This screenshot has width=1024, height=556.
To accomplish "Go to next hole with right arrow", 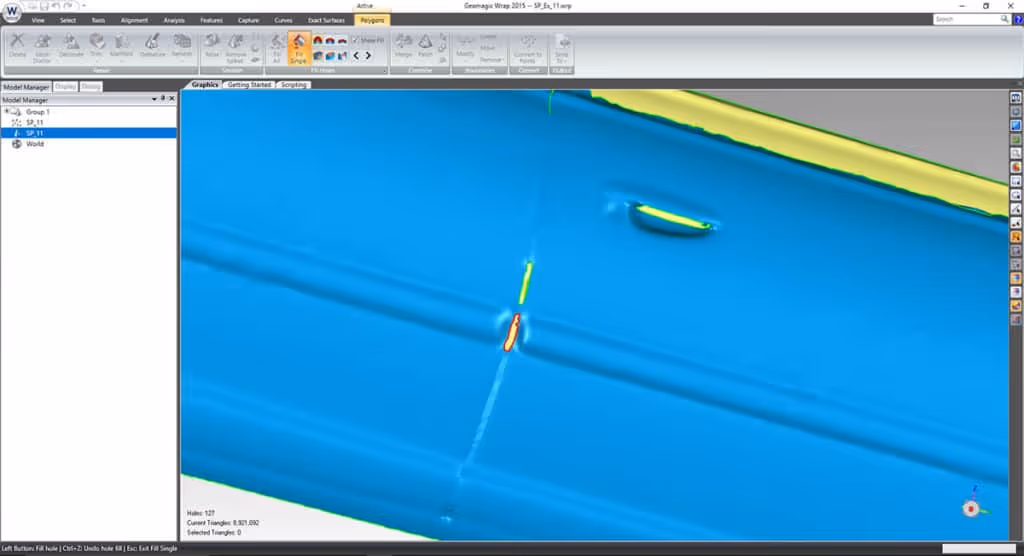I will [x=368, y=56].
